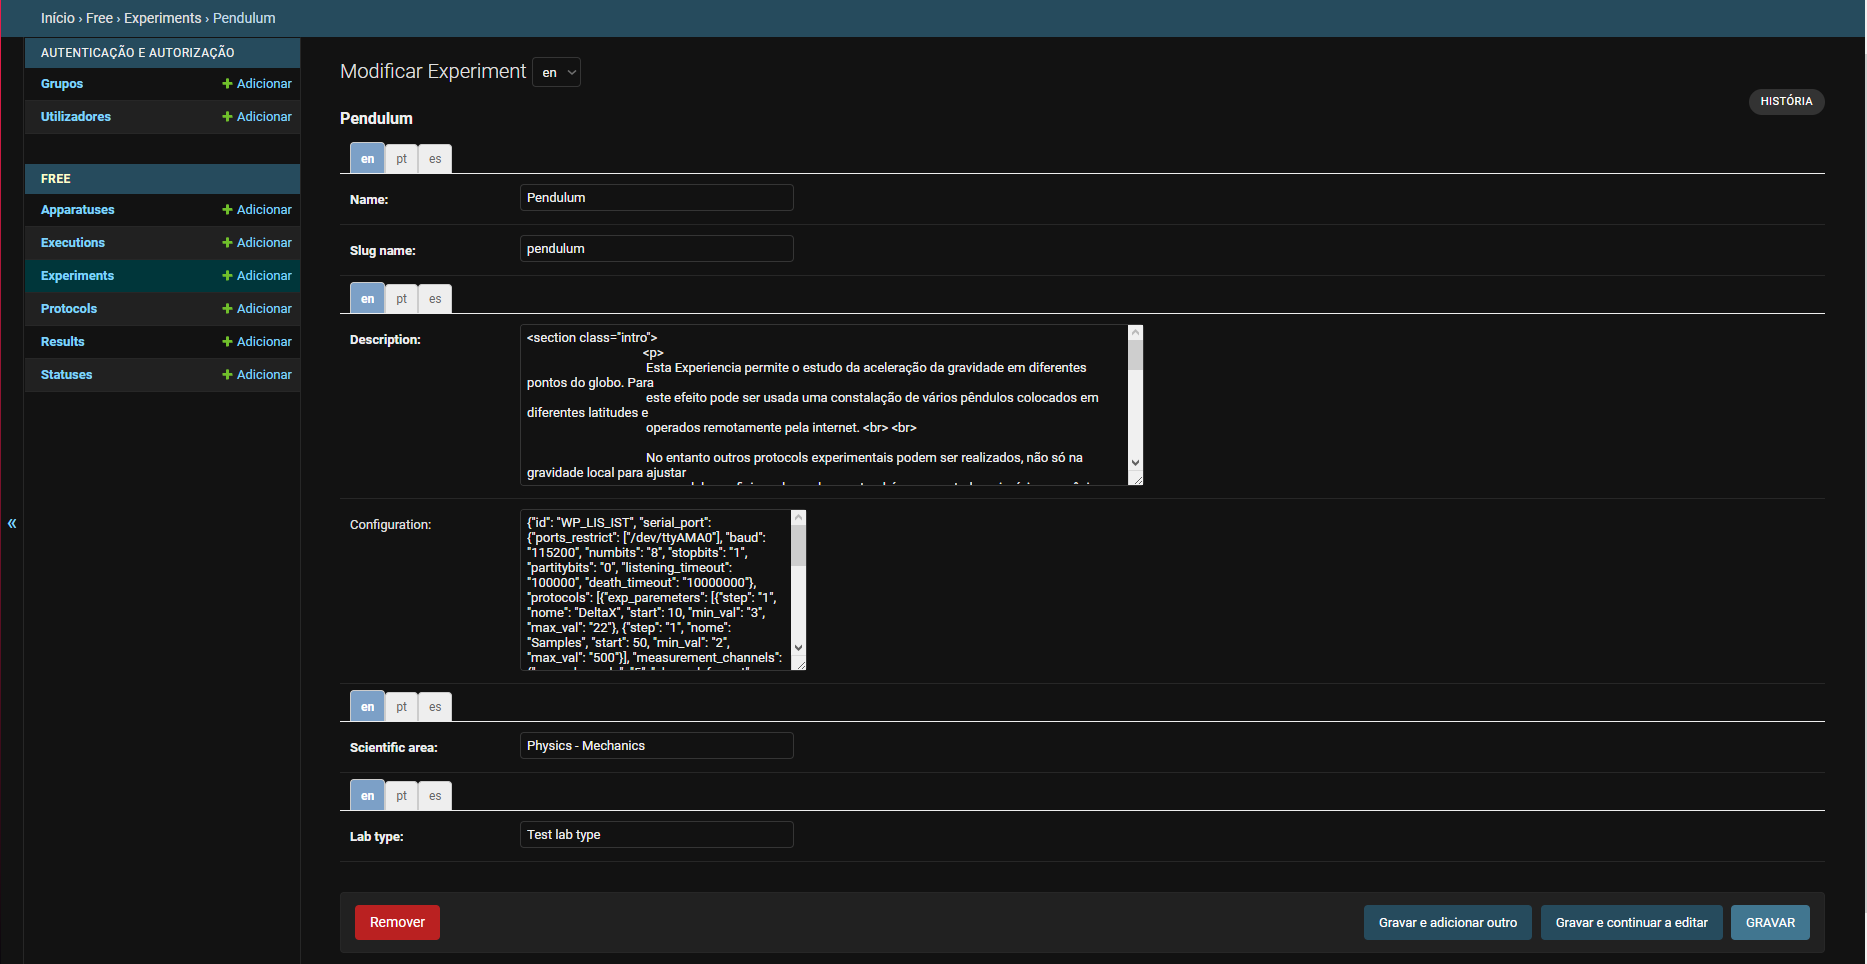Select the 'es' tab above Lab type
1867x964 pixels.
tap(435, 796)
